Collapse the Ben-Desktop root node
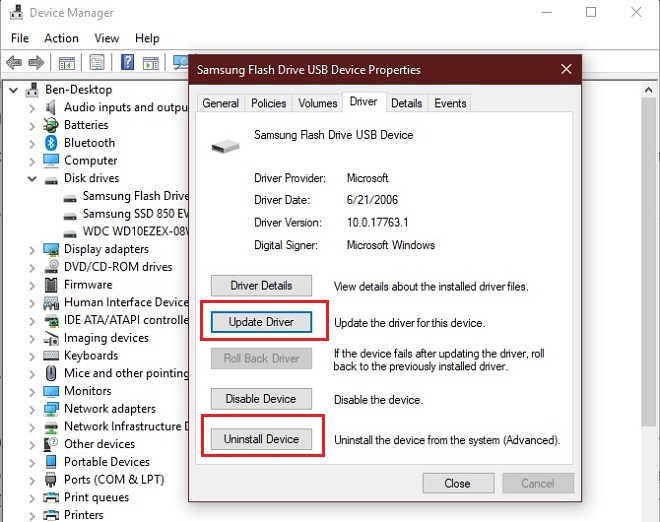This screenshot has height=522, width=660. pyautogui.click(x=13, y=90)
